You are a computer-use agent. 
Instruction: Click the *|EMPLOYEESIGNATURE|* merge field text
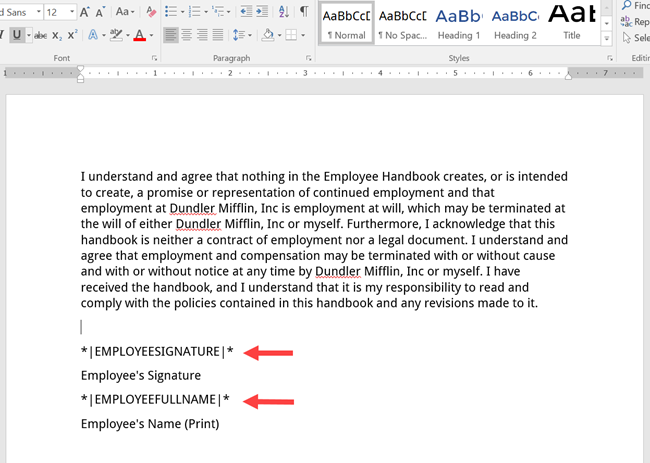coord(157,351)
